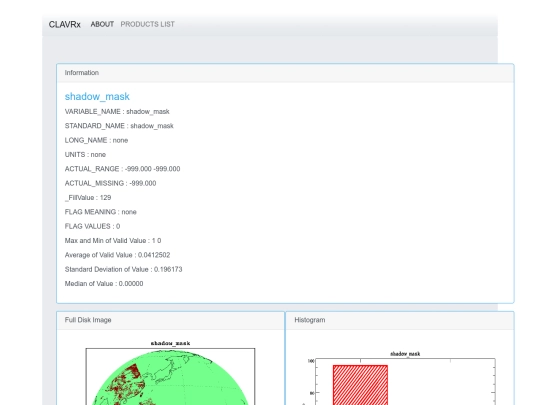Open the PRODUCTS LIST page
This screenshot has height=405, width=540.
(x=147, y=24)
